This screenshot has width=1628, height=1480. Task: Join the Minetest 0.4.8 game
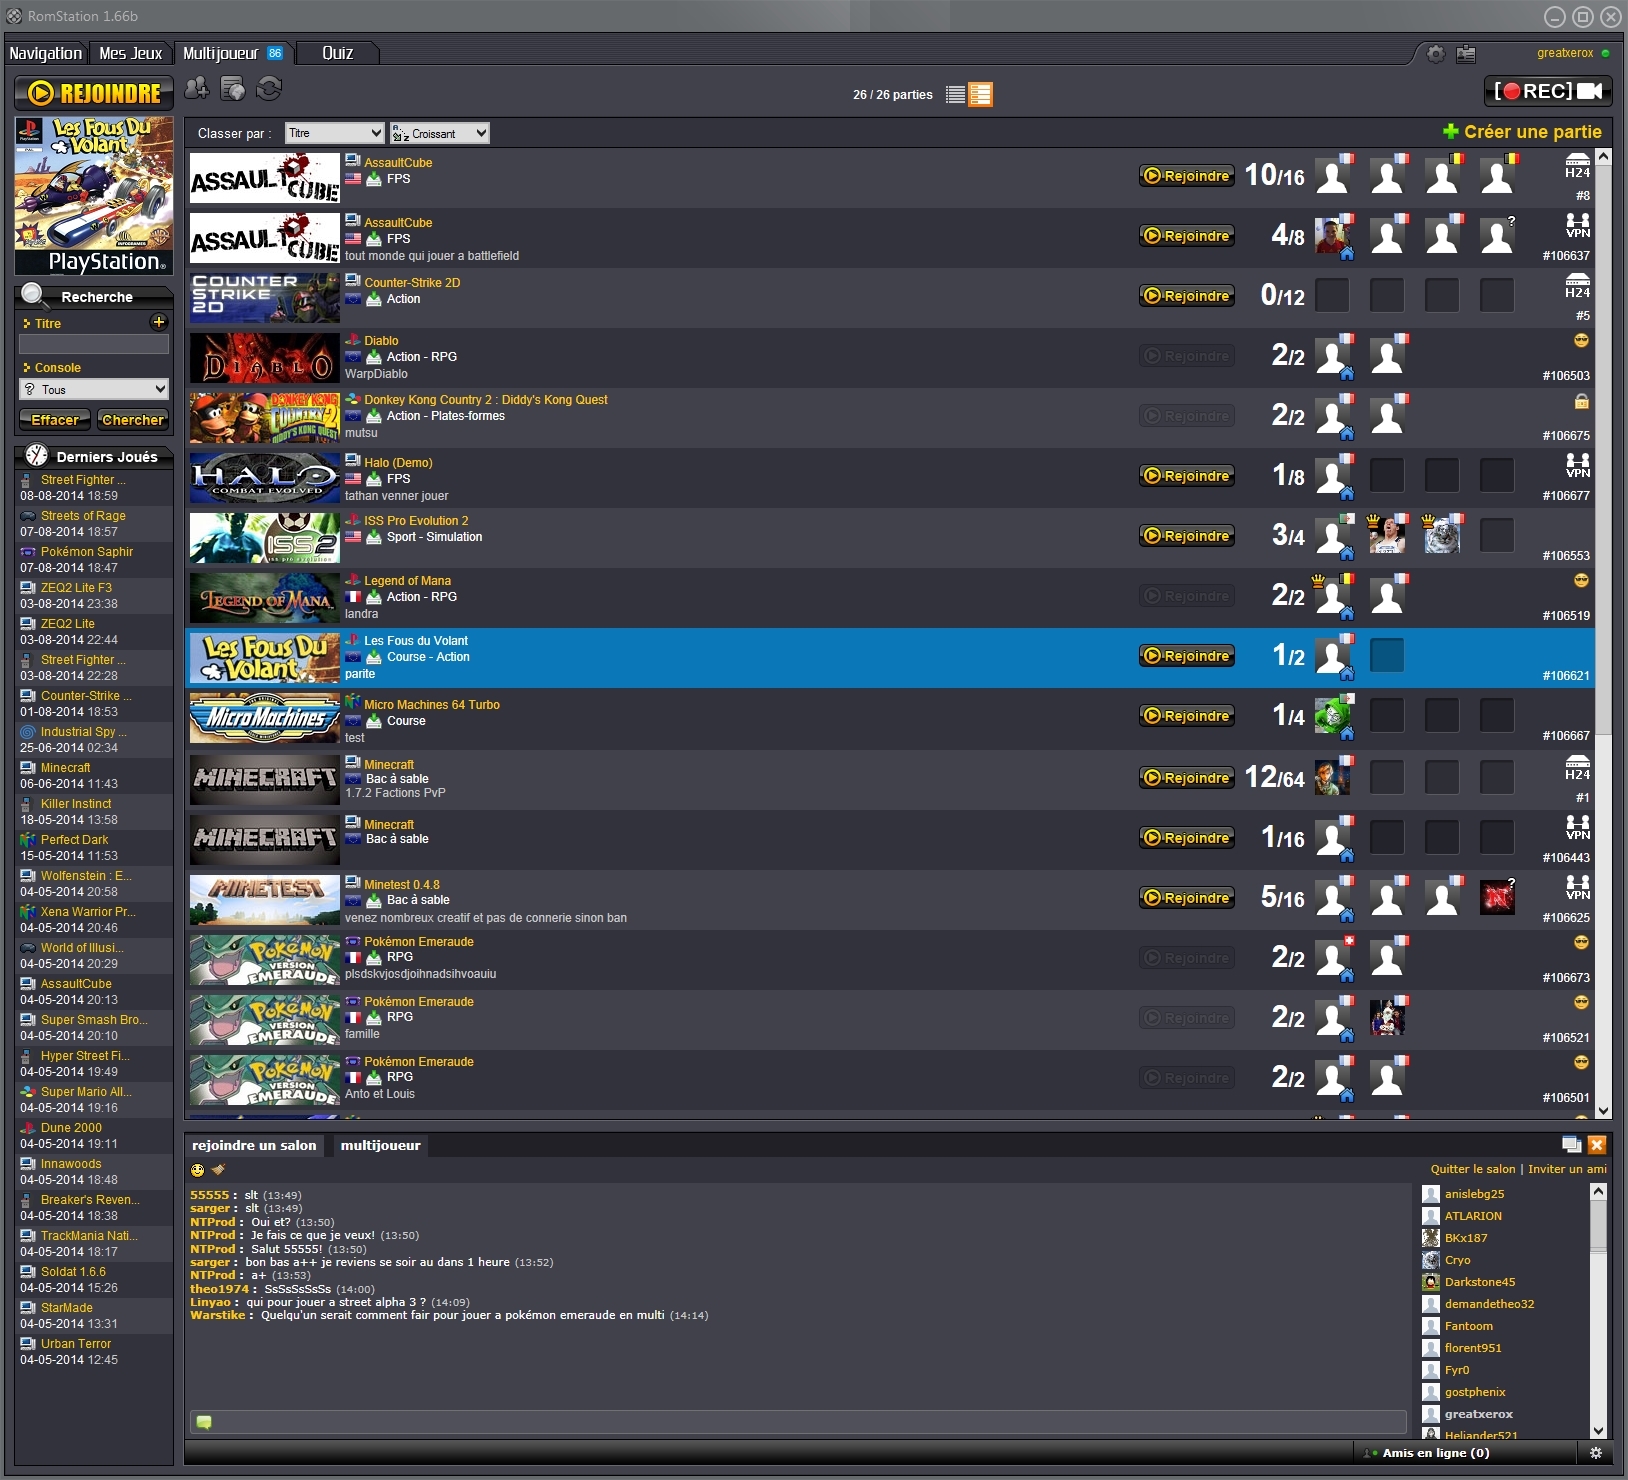1187,898
